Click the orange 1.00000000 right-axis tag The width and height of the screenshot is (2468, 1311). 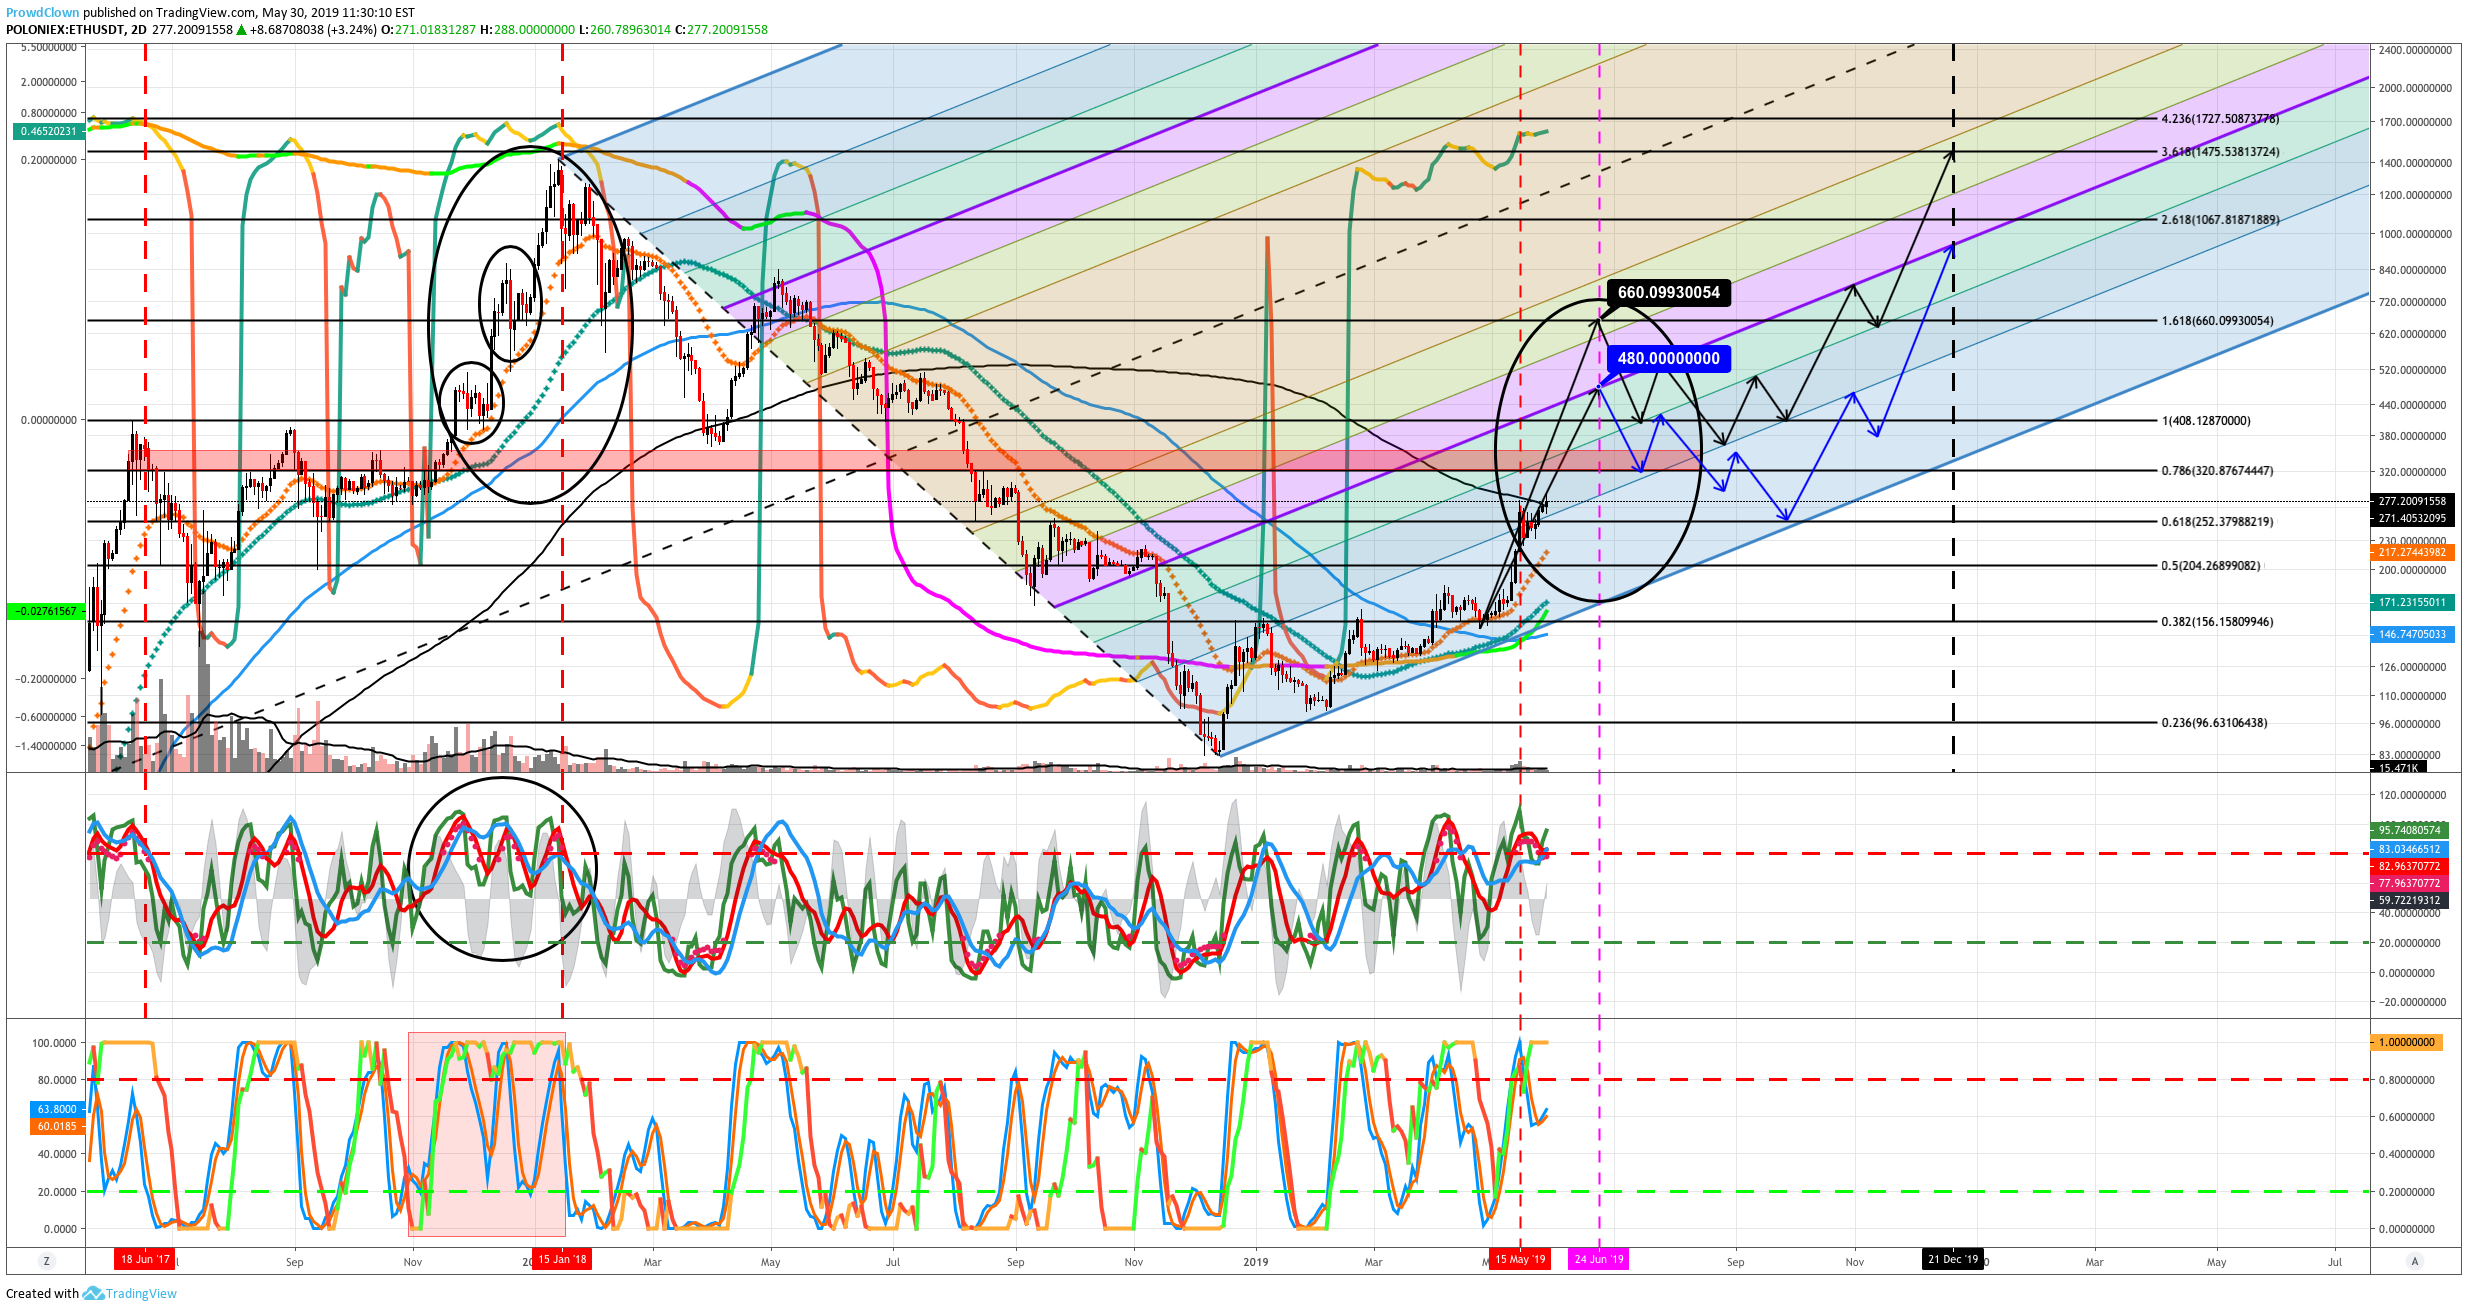[2407, 1043]
